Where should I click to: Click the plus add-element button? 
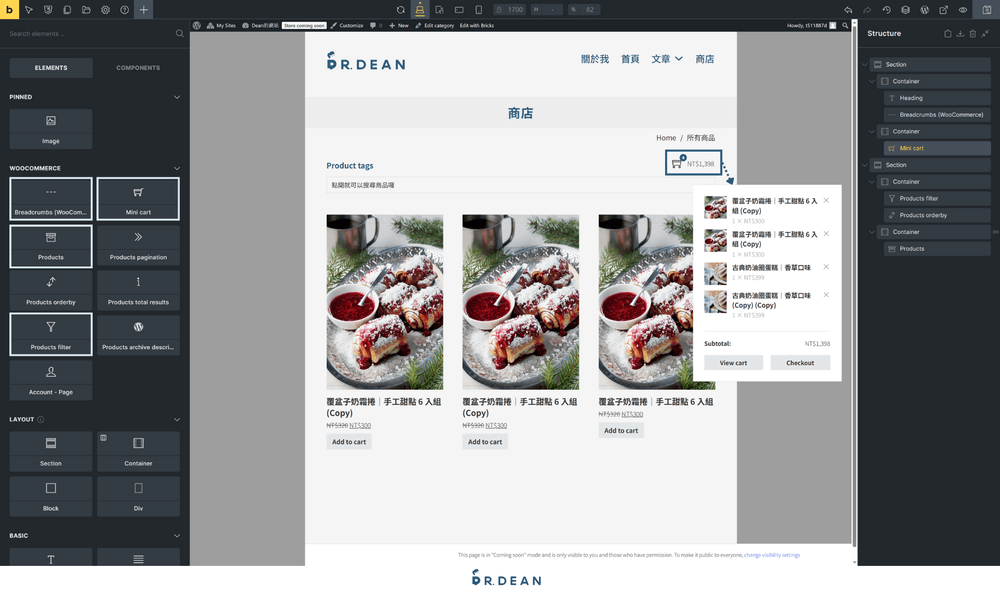(x=144, y=10)
